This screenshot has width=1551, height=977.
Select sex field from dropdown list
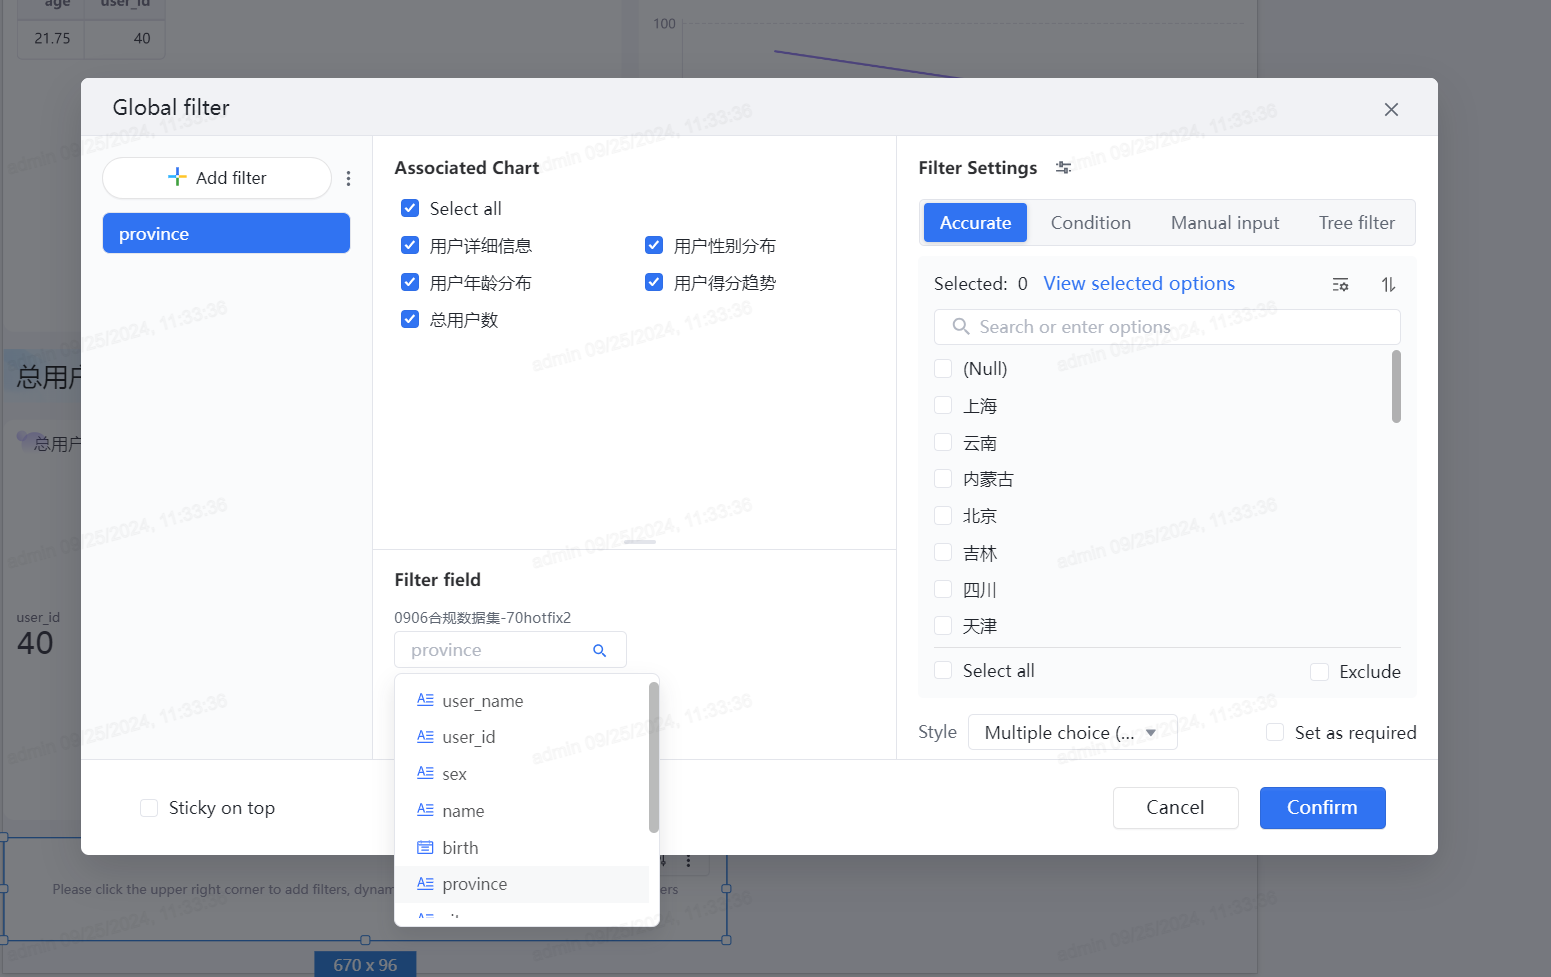[522, 774]
